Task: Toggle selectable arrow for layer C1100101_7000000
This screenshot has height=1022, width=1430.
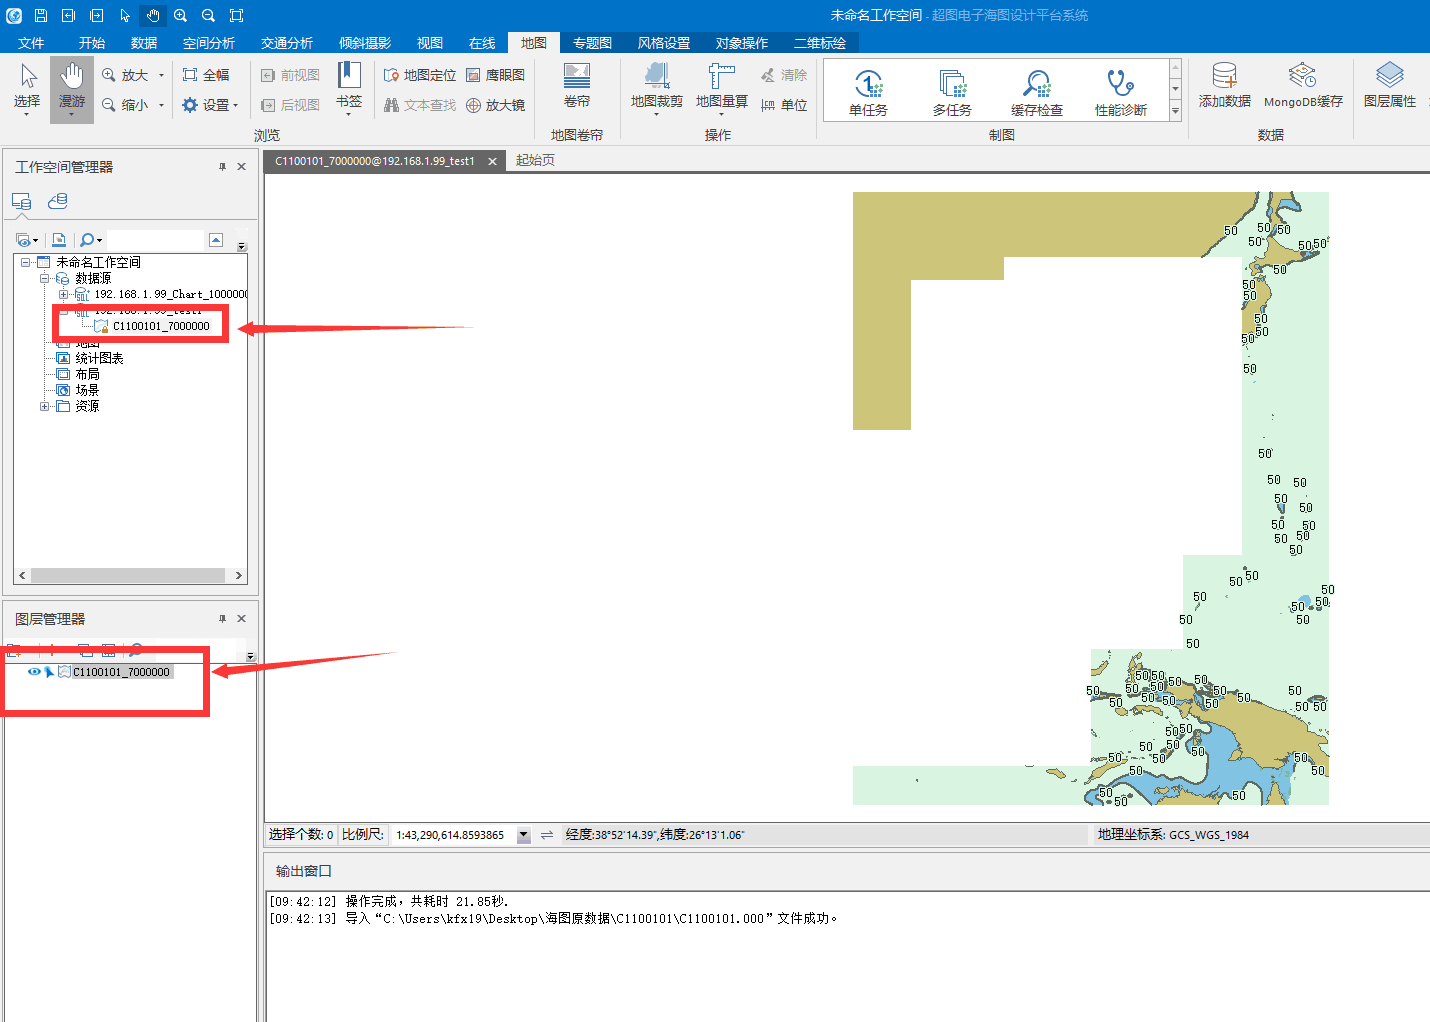Action: point(48,672)
